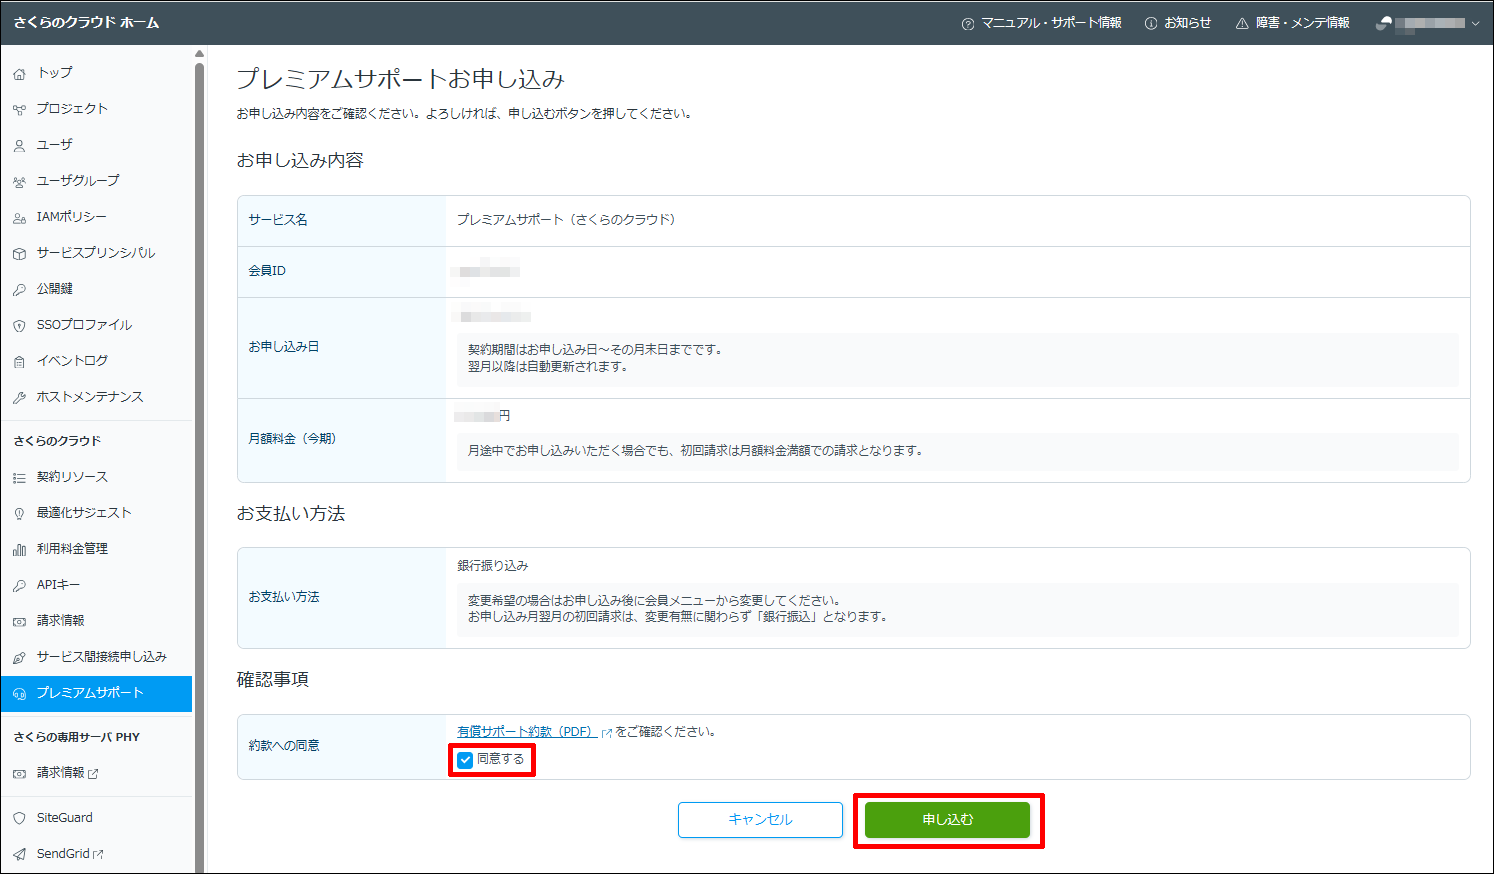Click the user icon beside ユーザ
The image size is (1494, 874).
click(x=19, y=146)
